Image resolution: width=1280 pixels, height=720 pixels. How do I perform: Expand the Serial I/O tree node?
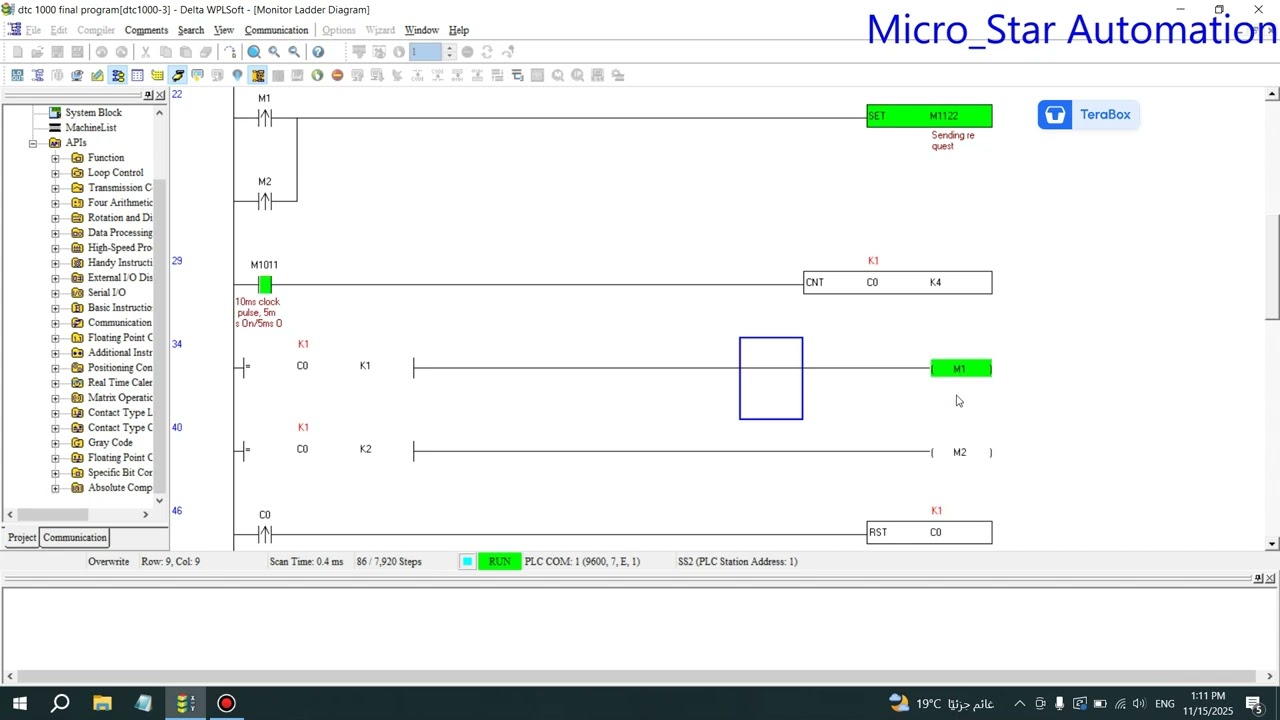[55, 293]
